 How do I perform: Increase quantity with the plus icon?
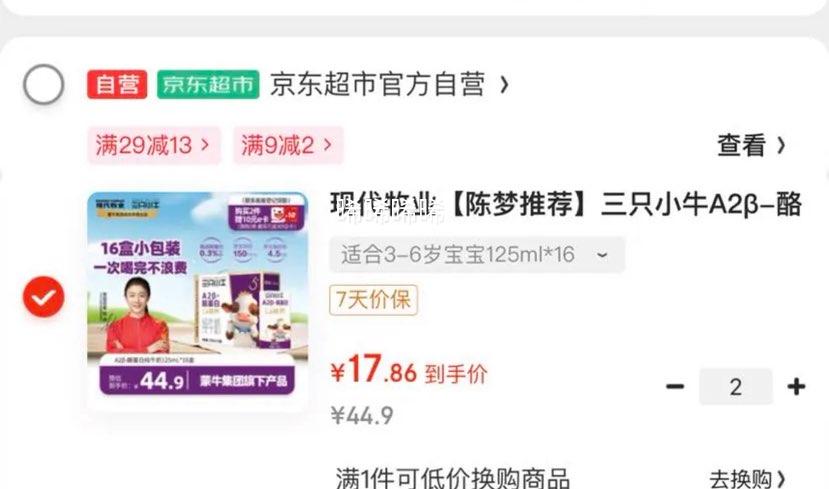796,386
